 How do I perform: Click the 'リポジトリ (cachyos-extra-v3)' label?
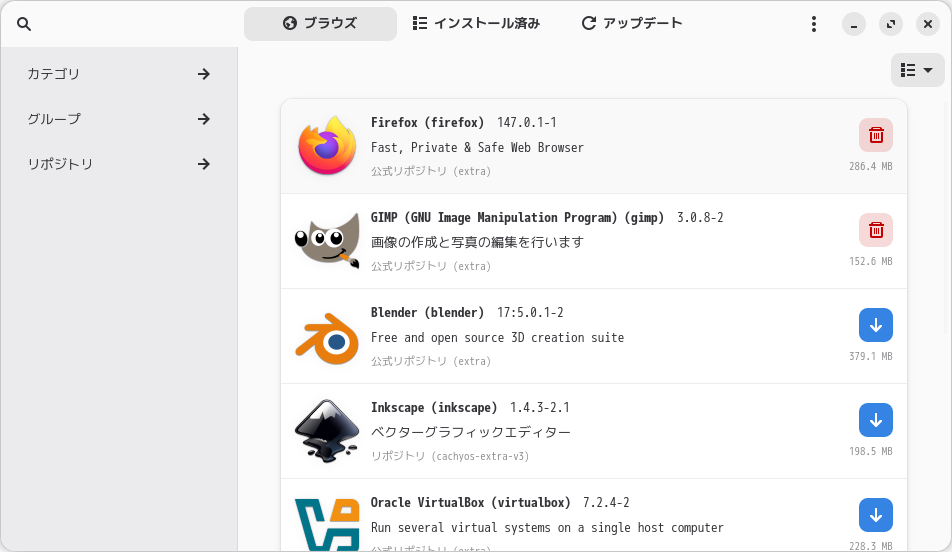coord(450,456)
